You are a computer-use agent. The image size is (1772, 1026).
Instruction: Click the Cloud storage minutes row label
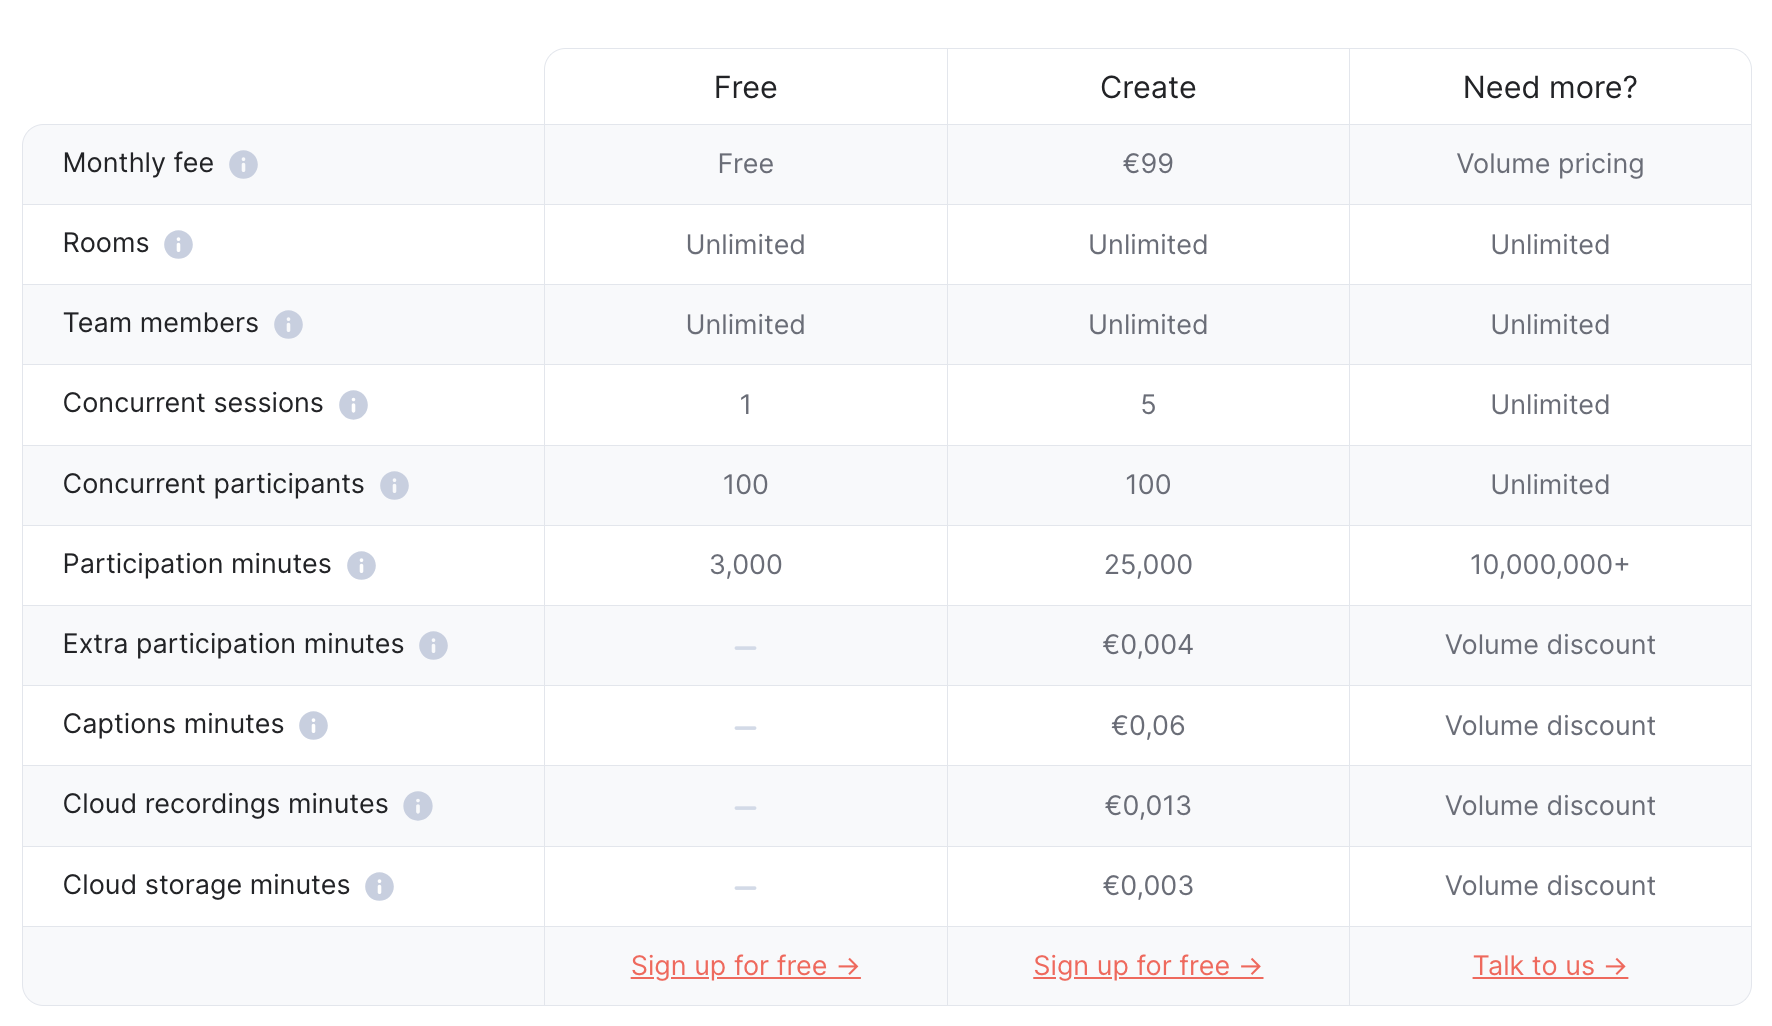(206, 885)
